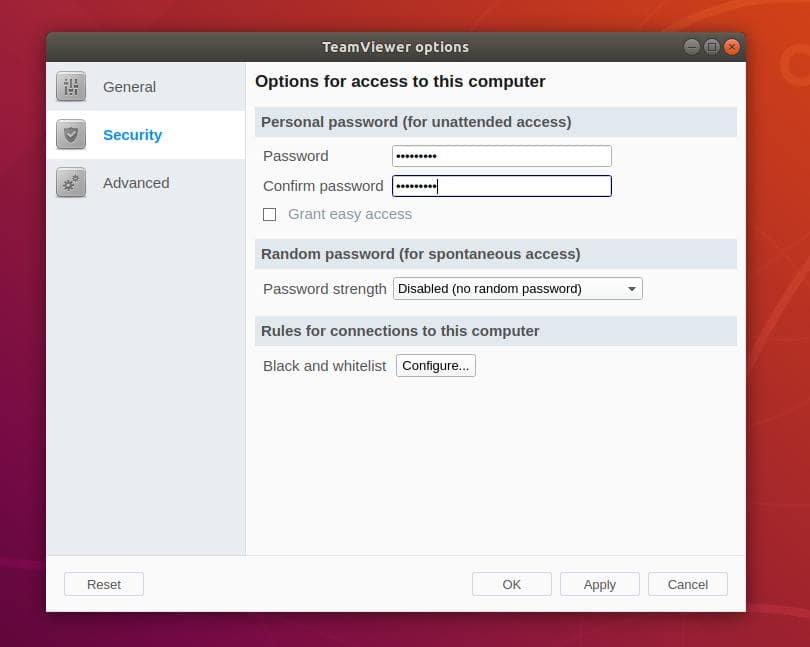The height and width of the screenshot is (647, 810).
Task: Close the TeamViewer options window
Action: pyautogui.click(x=731, y=47)
